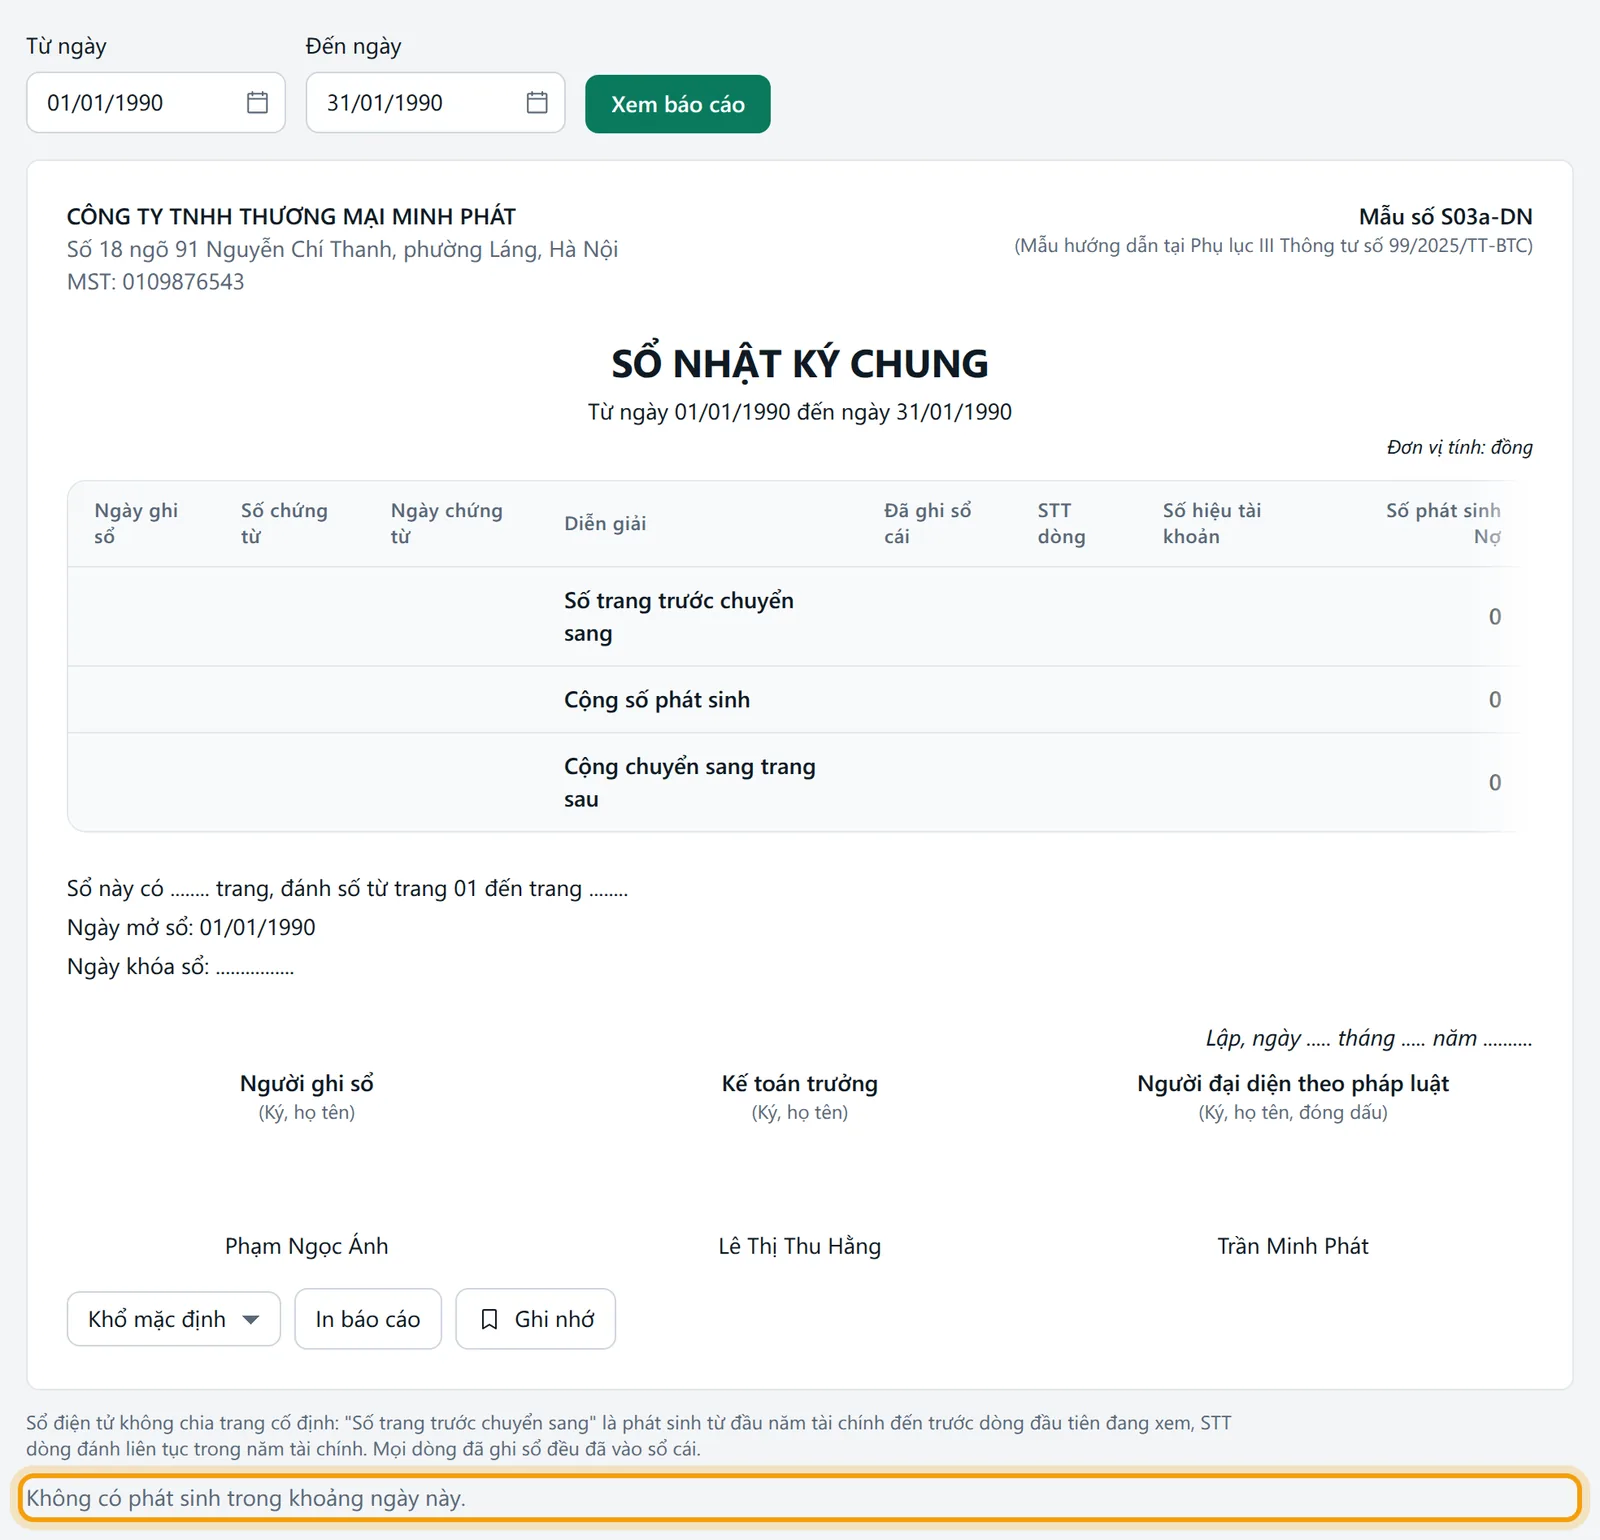
Task: Click the Diễn giải column header
Action: click(x=605, y=523)
